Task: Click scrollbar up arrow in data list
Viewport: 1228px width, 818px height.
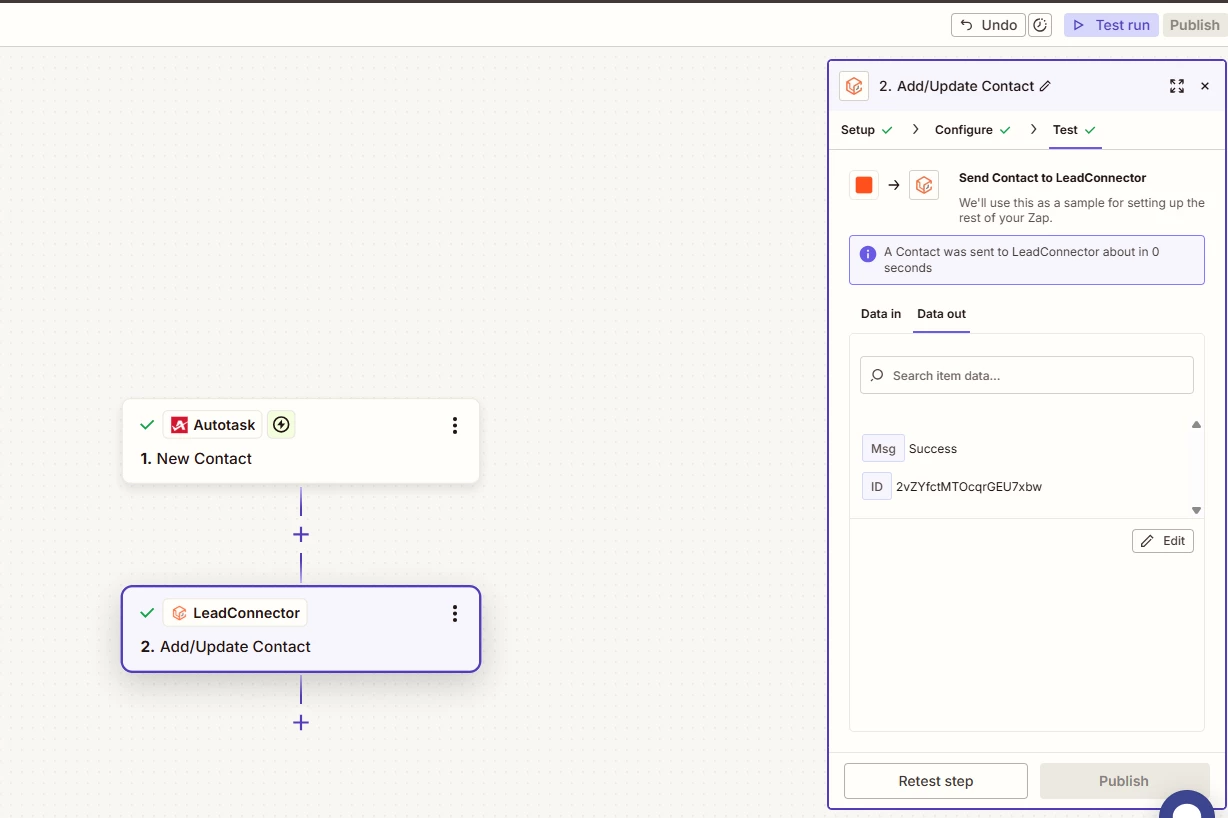Action: (x=1196, y=425)
